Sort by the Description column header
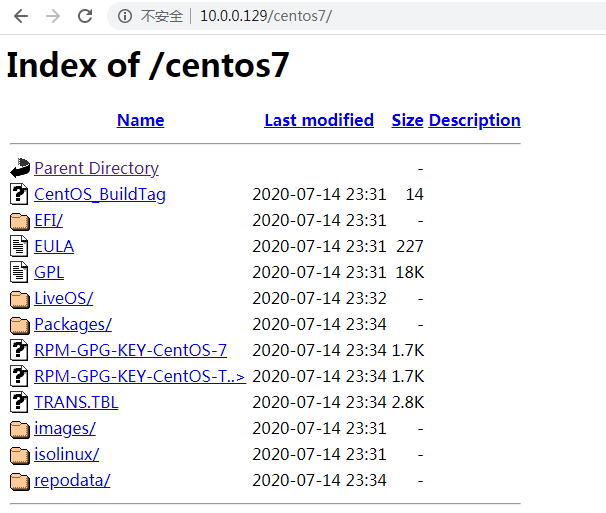This screenshot has width=606, height=513. coord(474,120)
